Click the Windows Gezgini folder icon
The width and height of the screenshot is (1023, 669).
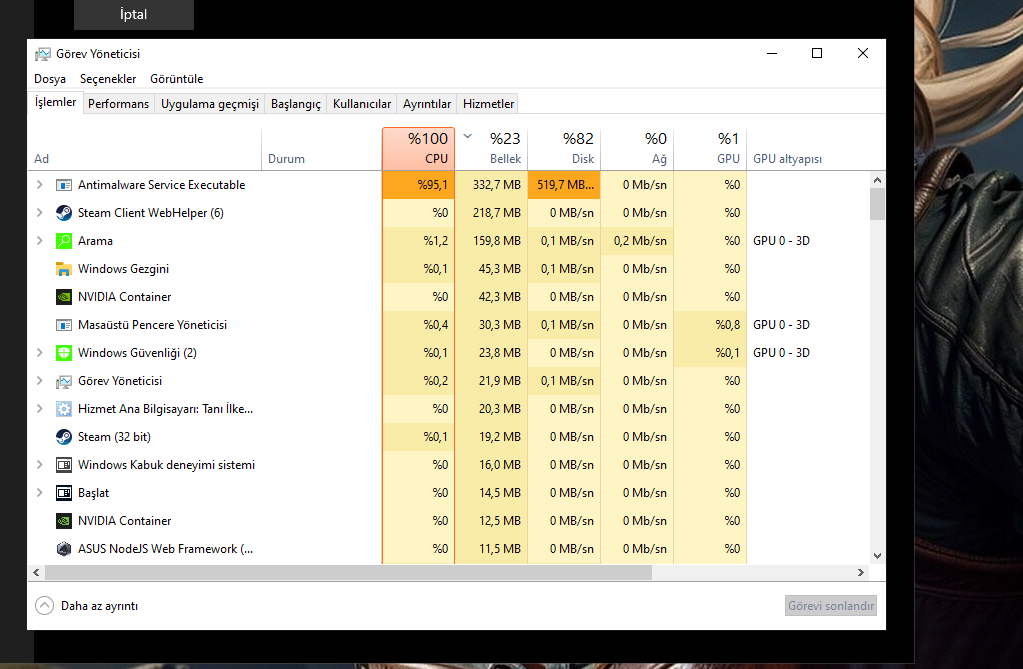click(x=63, y=269)
